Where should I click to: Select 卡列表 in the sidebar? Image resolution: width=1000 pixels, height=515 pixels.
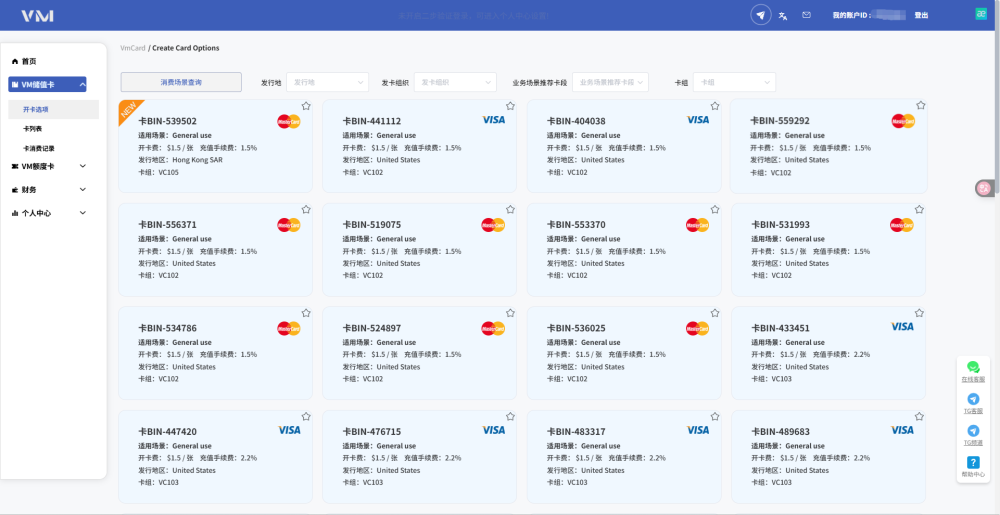[x=33, y=129]
